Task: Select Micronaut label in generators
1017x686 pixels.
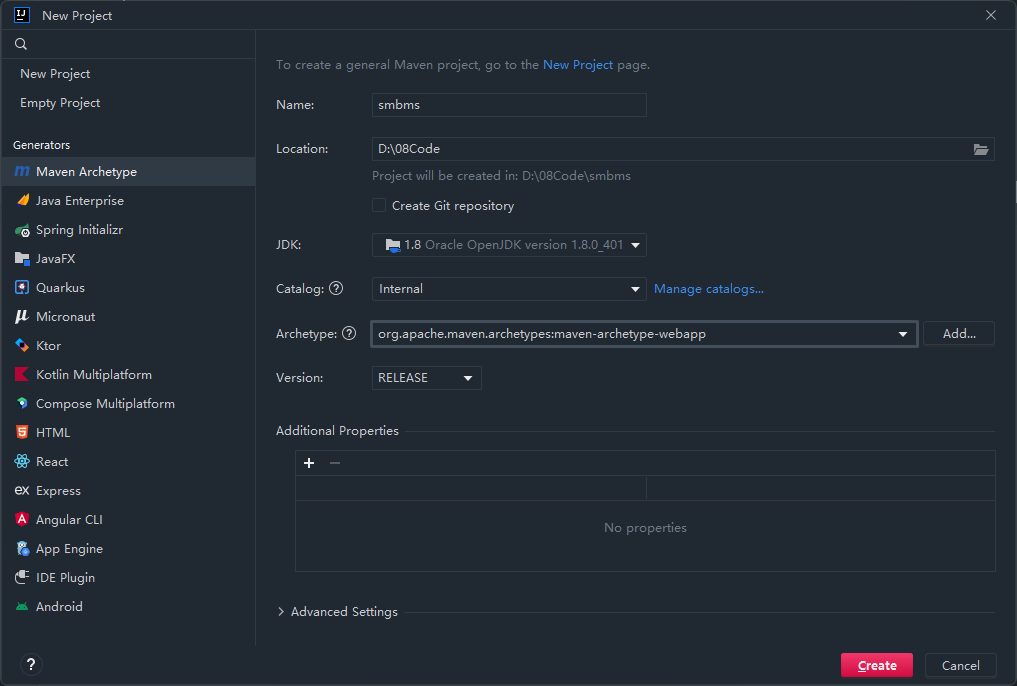Action: point(66,317)
